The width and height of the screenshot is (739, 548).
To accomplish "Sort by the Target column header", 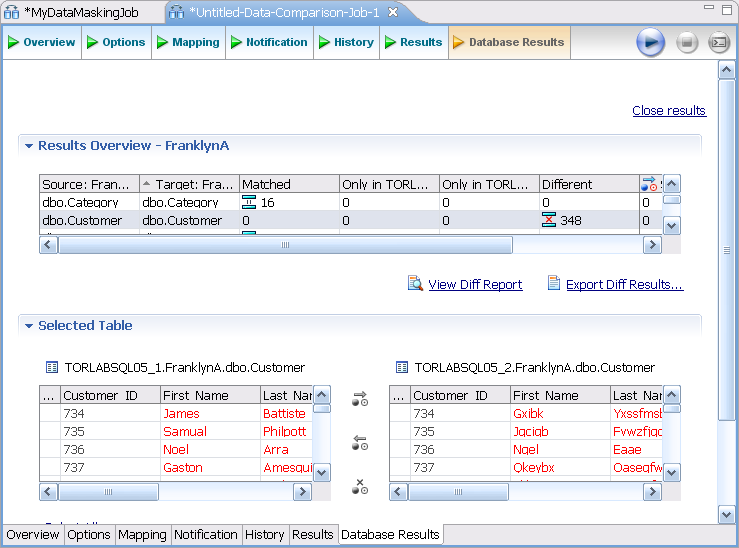I will coord(189,184).
